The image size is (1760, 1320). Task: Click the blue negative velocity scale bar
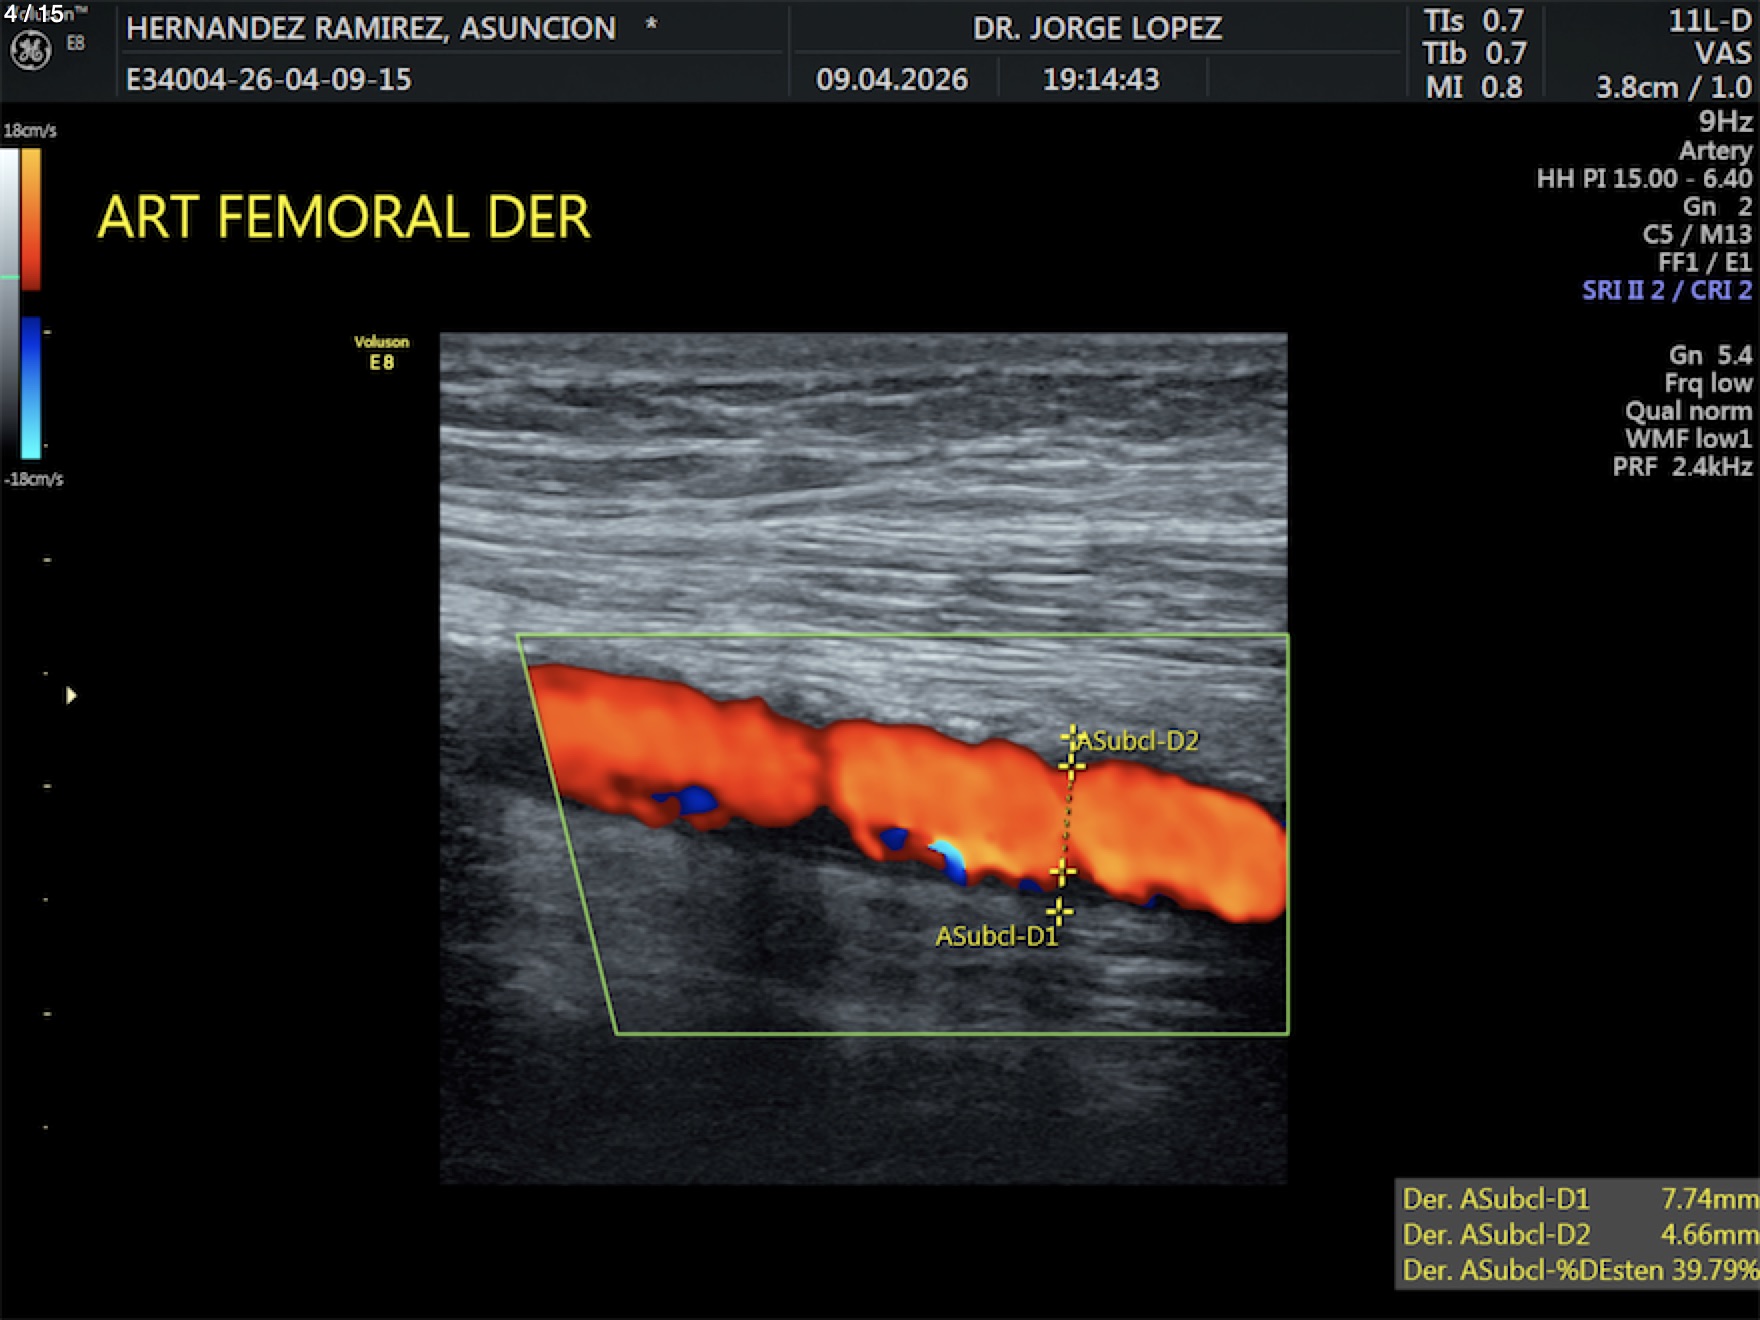(31, 387)
